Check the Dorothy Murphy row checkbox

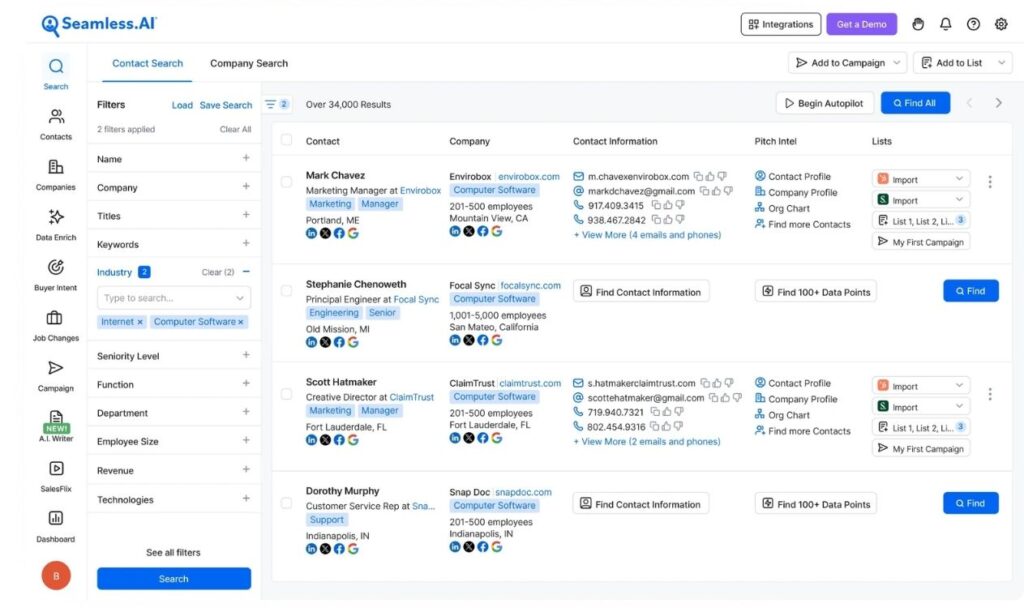point(286,503)
